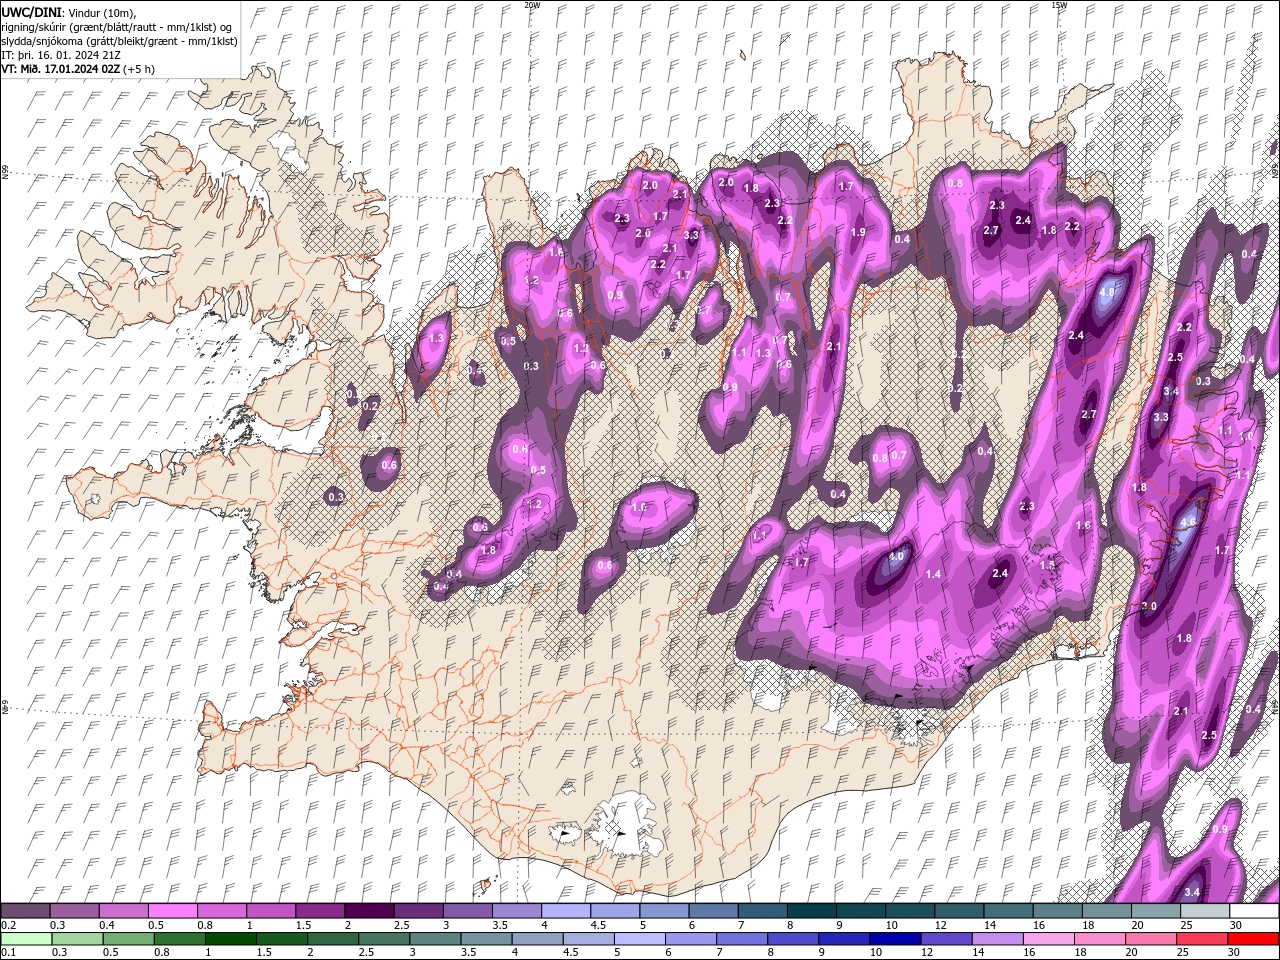Click the darkest green swatch labeled 1 in the rain legend

pos(231,938)
